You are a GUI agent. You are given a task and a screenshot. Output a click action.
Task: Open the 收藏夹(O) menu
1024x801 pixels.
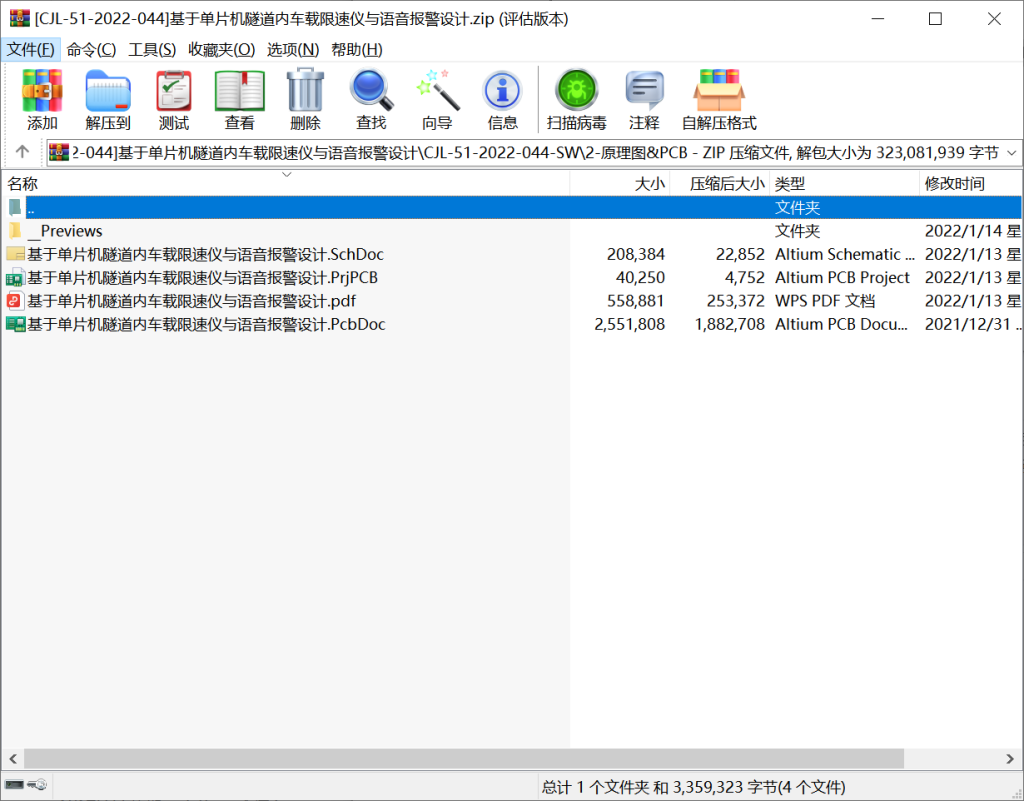tap(221, 49)
